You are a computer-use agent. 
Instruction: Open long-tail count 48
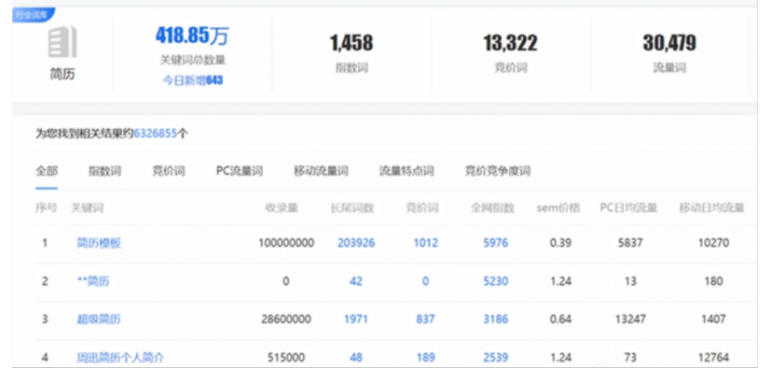pos(356,358)
